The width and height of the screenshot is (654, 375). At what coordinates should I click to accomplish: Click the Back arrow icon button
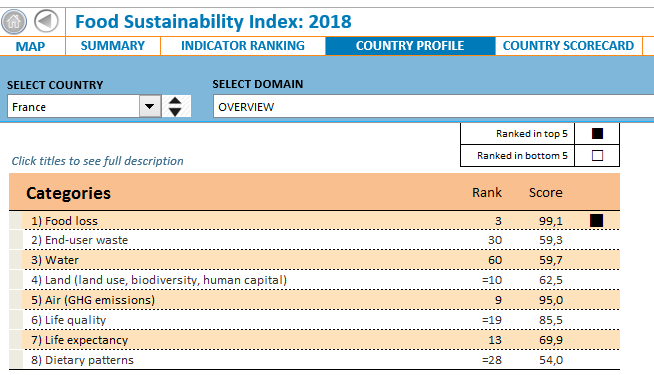click(46, 21)
